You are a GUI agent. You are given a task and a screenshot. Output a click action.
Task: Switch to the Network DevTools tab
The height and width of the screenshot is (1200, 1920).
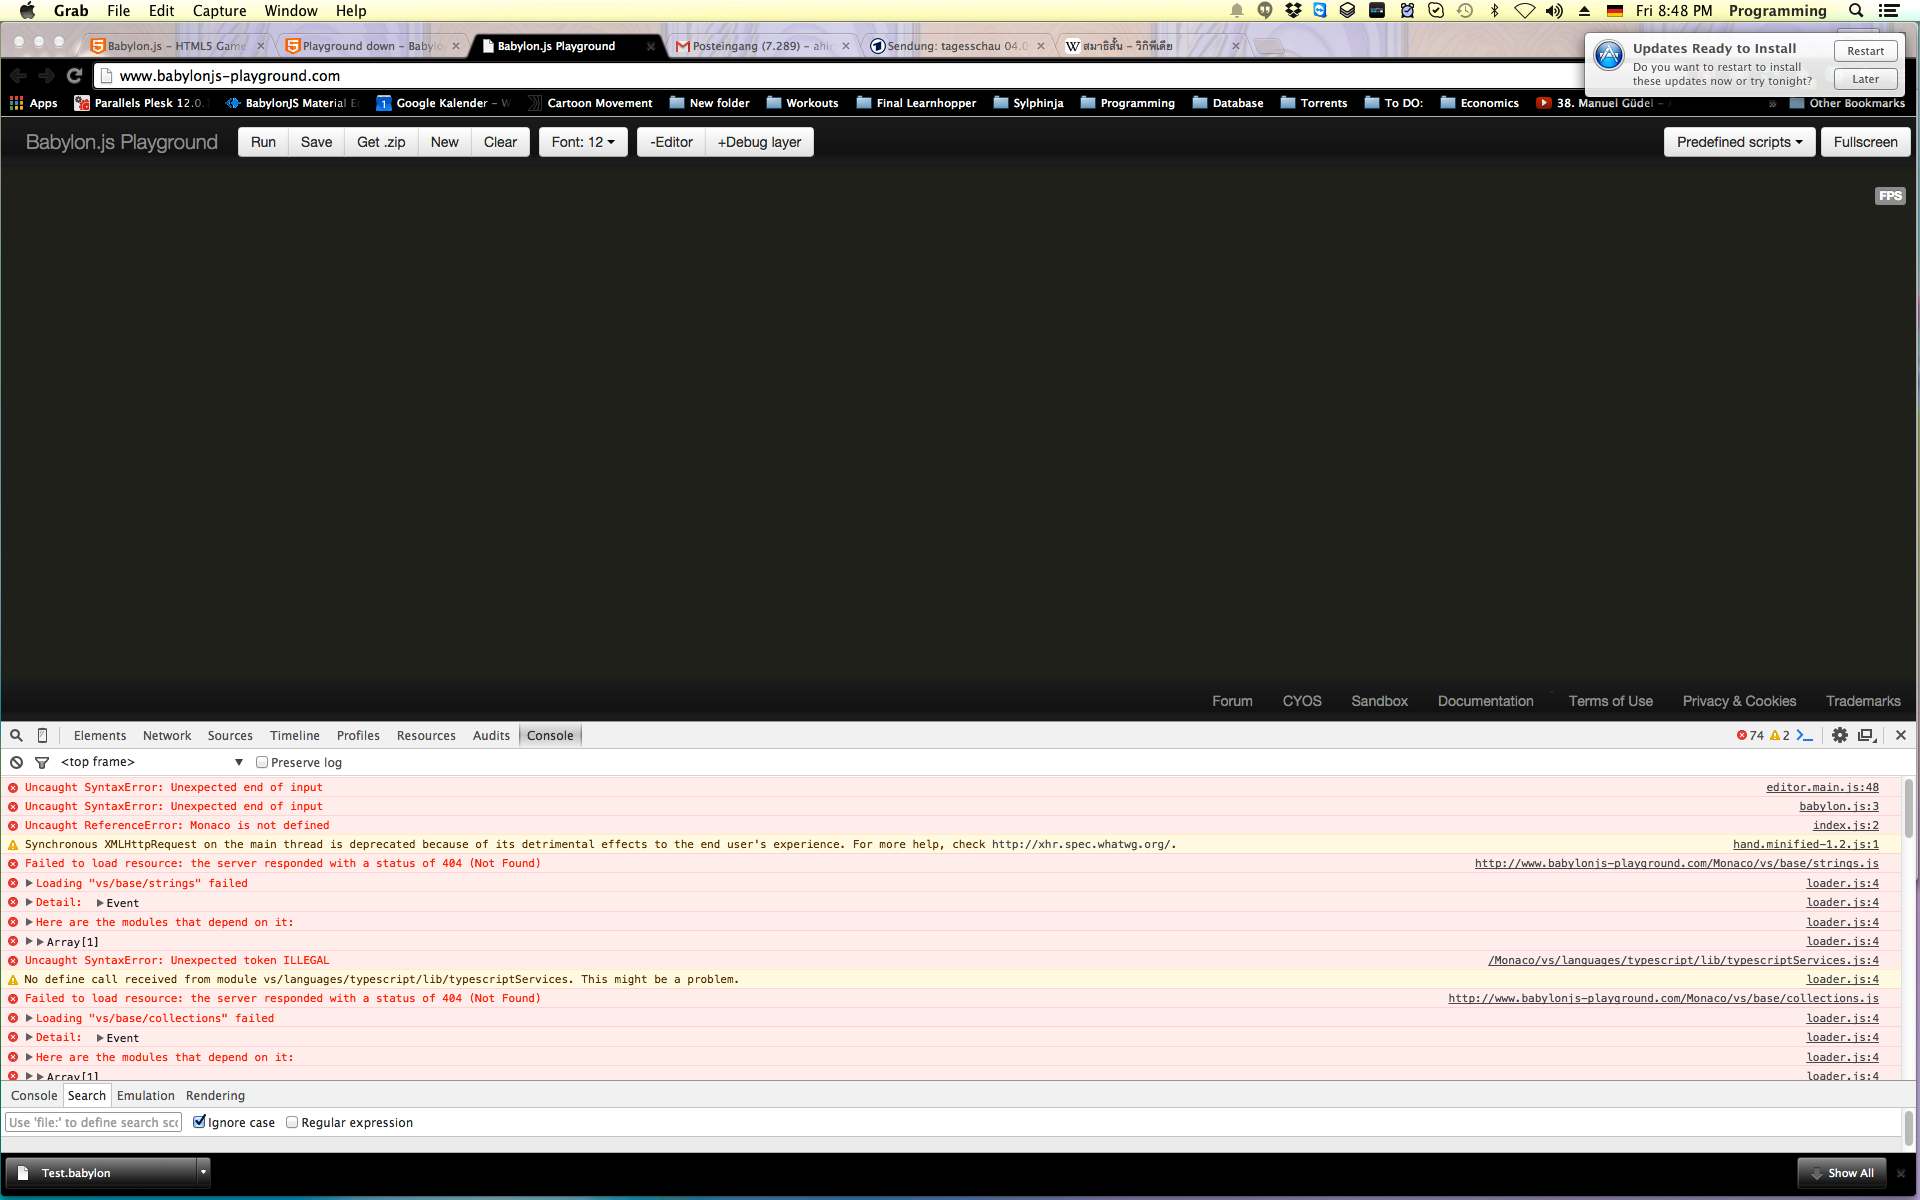pyautogui.click(x=167, y=735)
